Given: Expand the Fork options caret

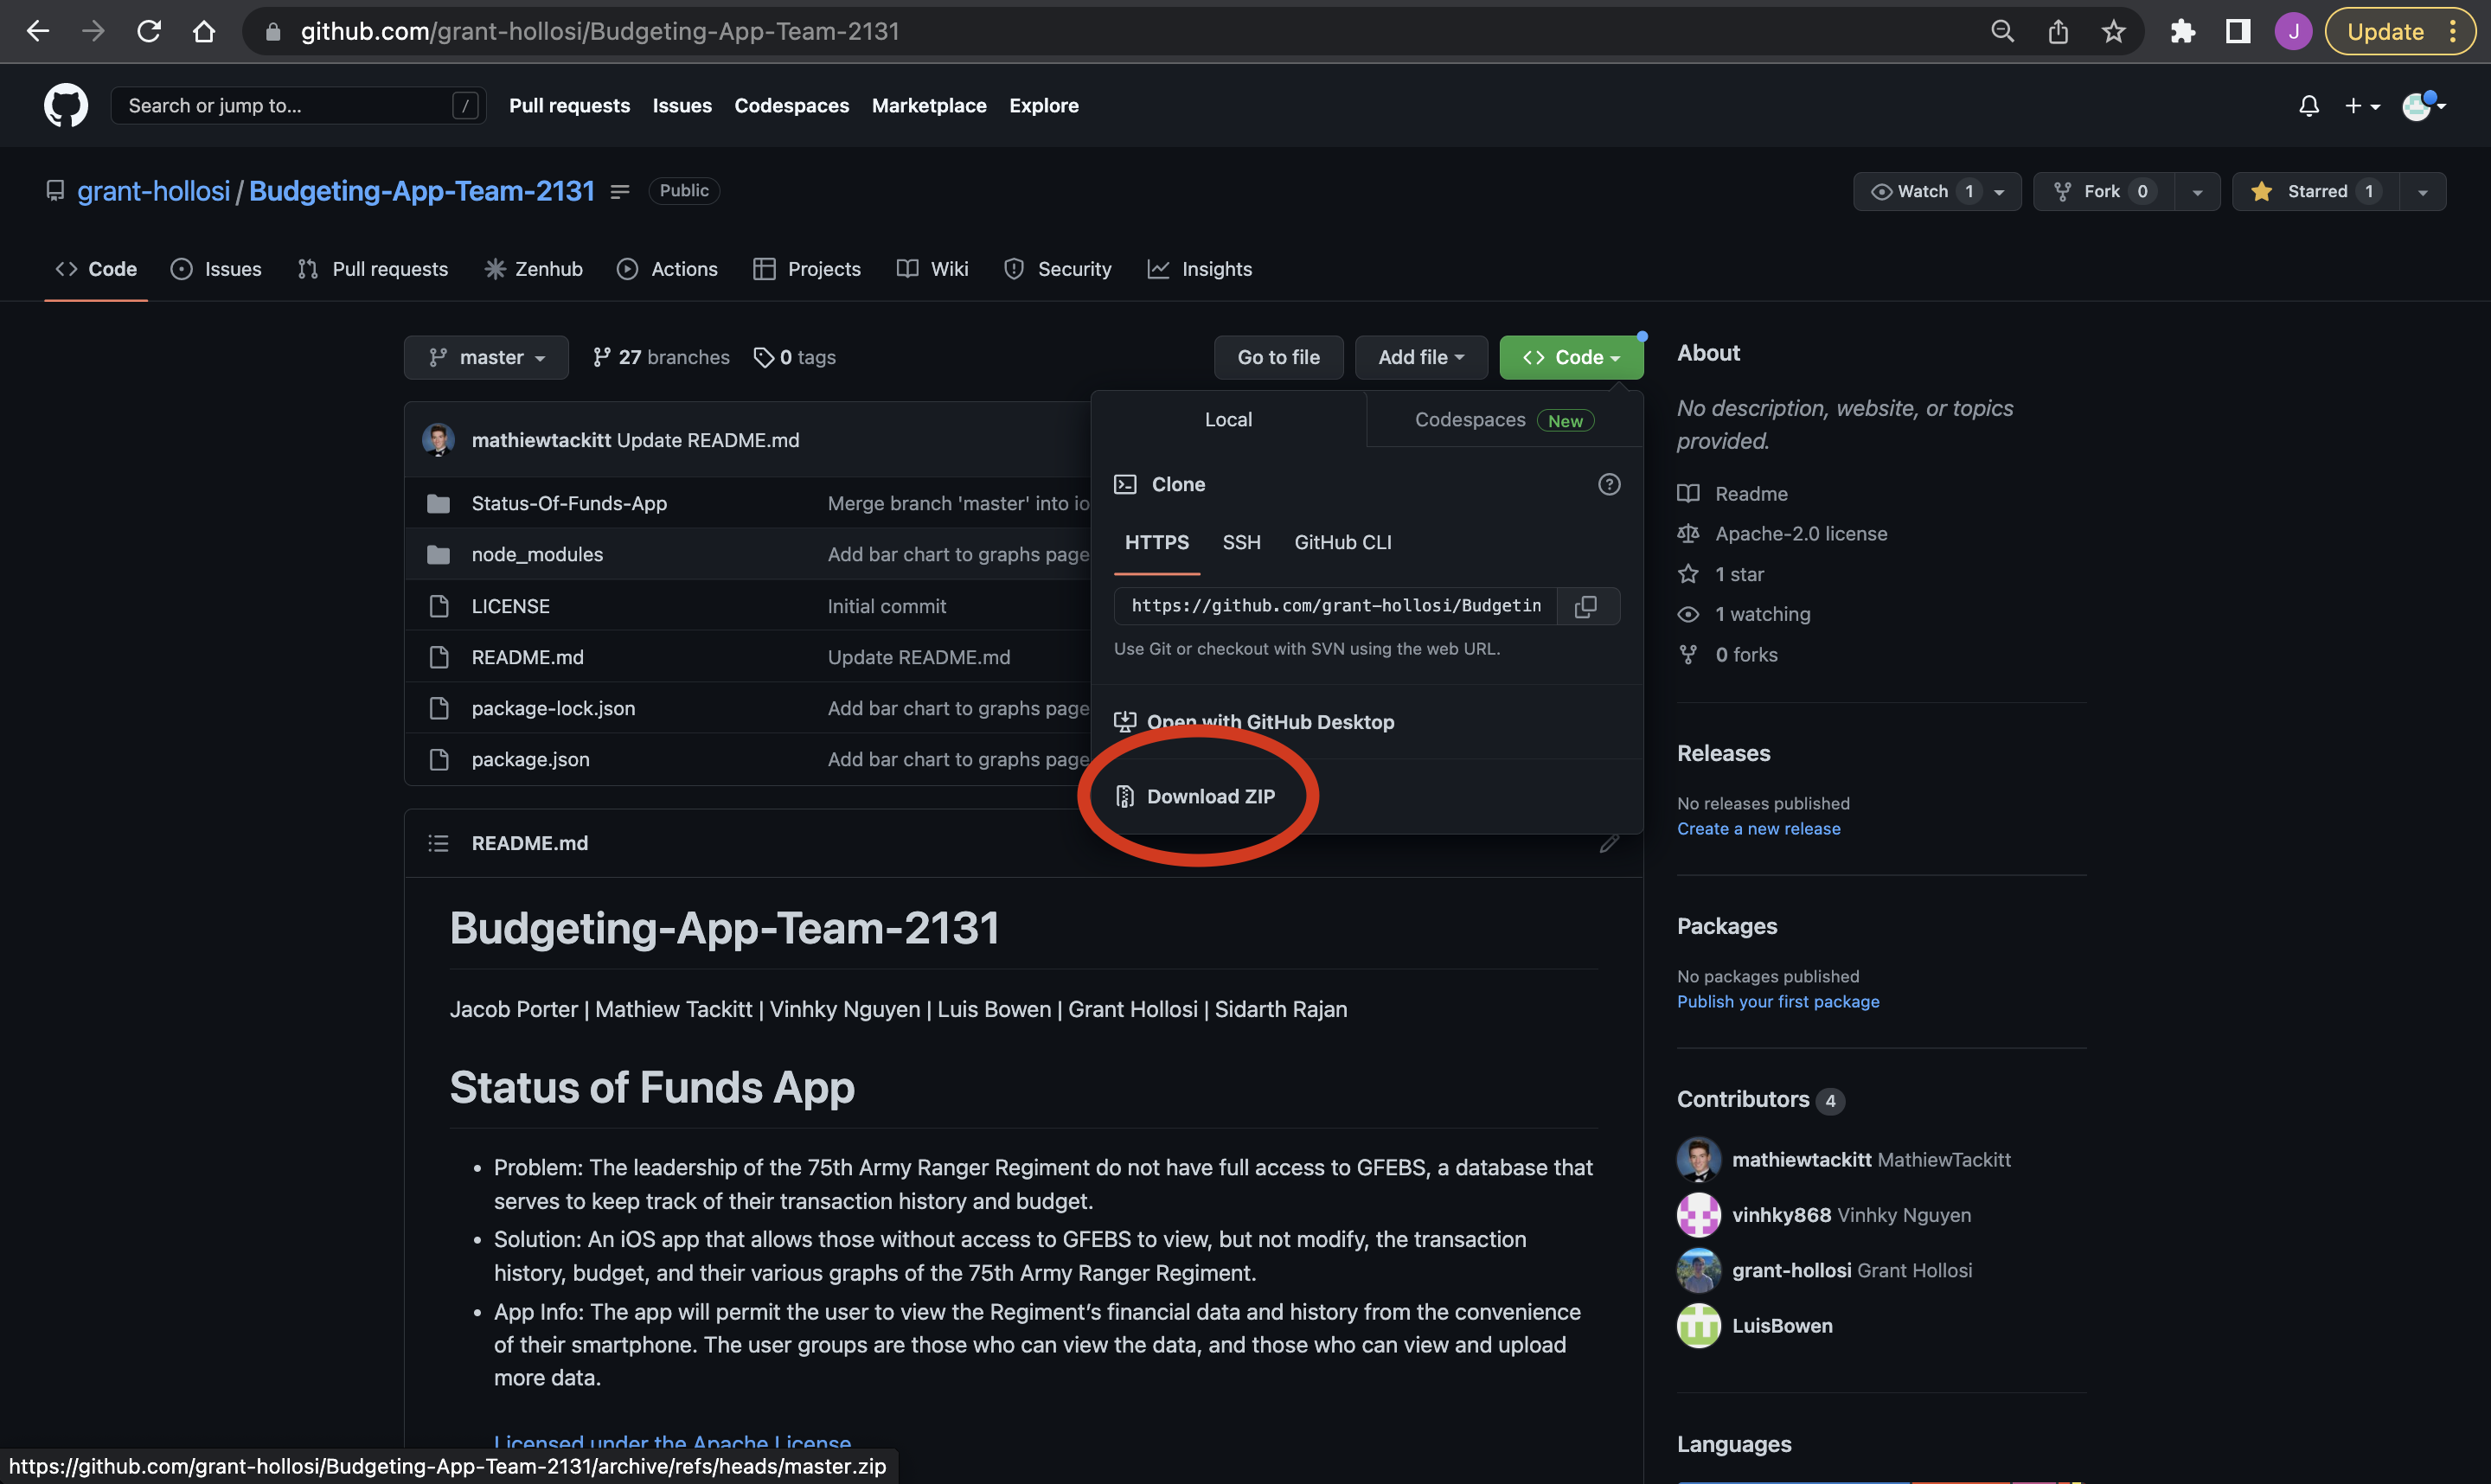Looking at the screenshot, I should click(2197, 191).
